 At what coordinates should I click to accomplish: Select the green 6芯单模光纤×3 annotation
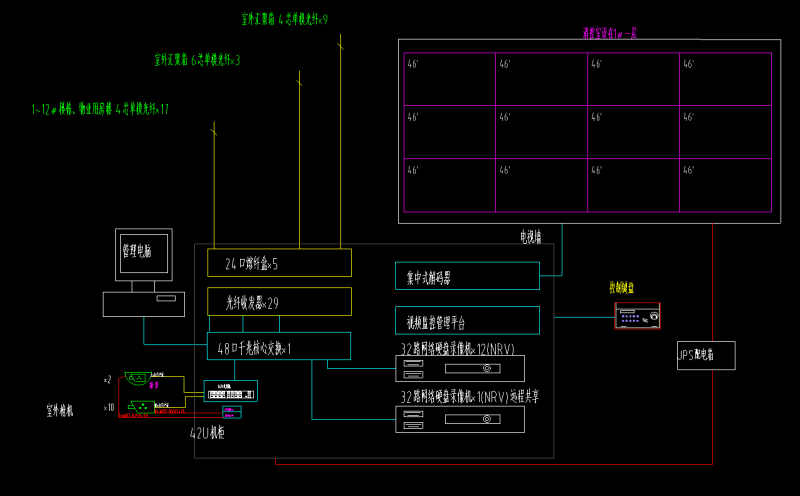pyautogui.click(x=197, y=61)
